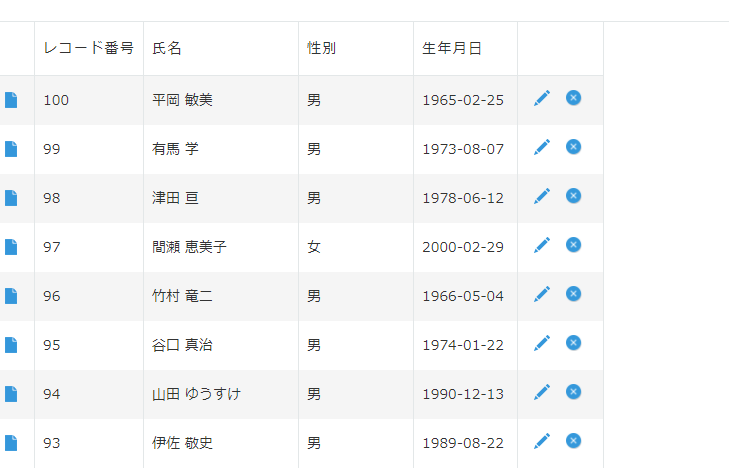Open record details for row 96
The width and height of the screenshot is (729, 468).
(x=11, y=296)
